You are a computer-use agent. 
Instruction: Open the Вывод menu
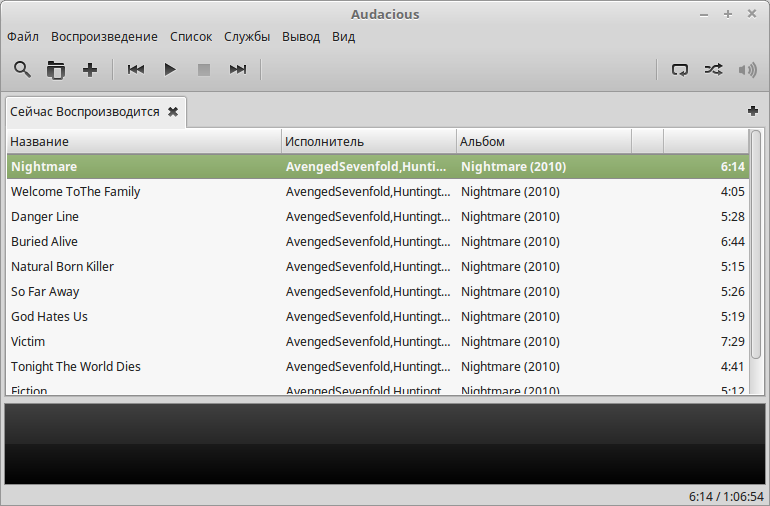[301, 37]
